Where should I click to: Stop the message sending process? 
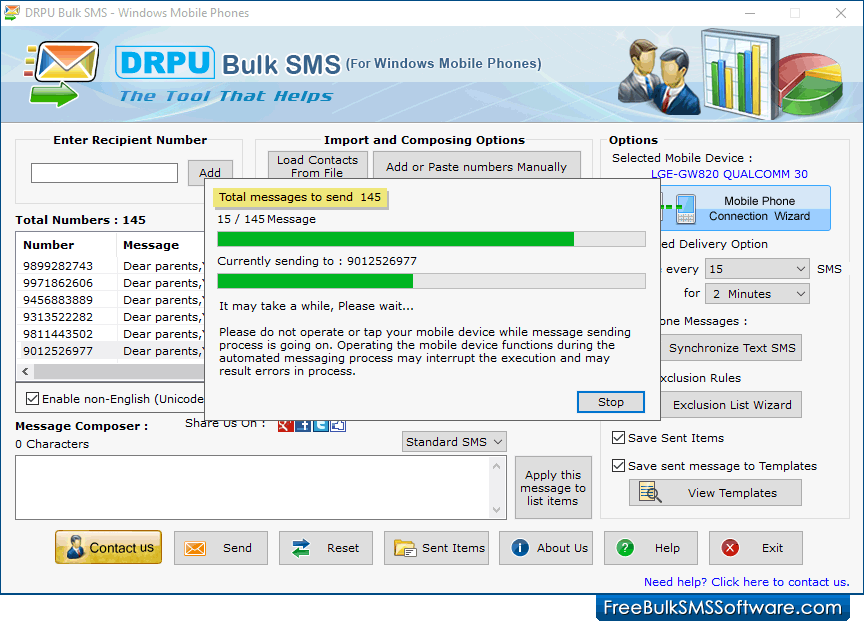point(611,402)
